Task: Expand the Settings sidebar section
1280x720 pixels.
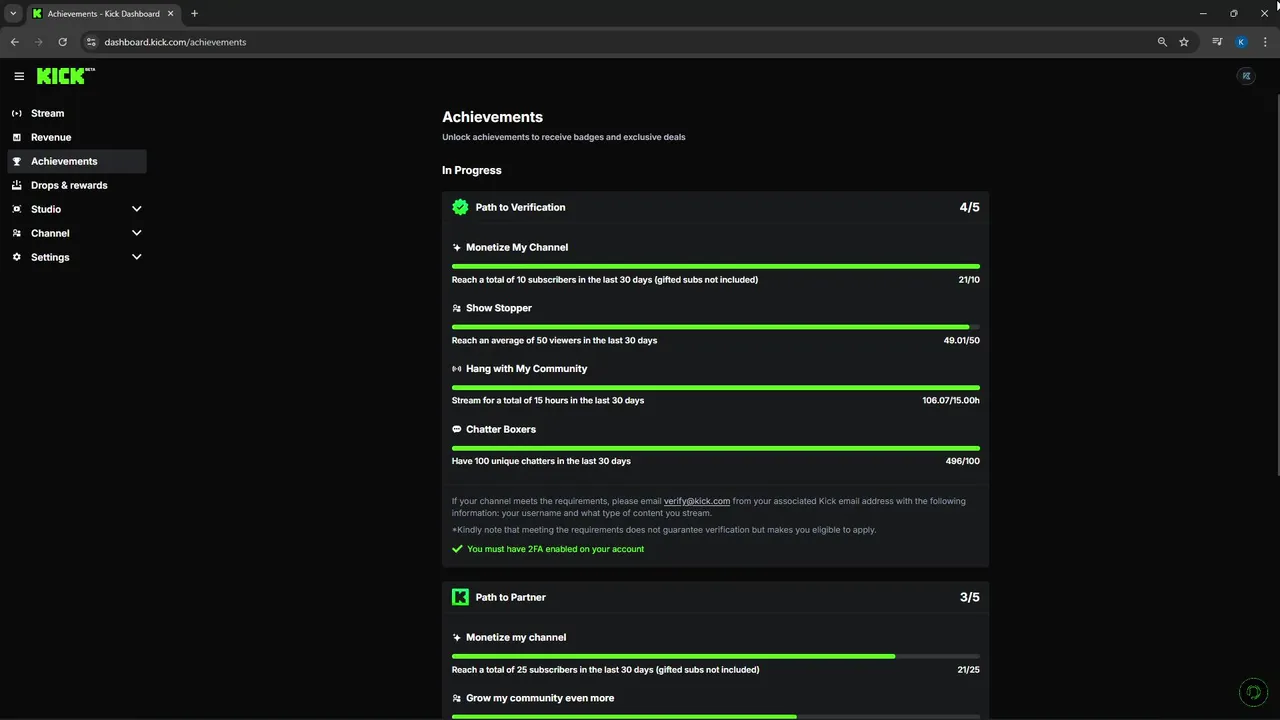Action: 137,257
